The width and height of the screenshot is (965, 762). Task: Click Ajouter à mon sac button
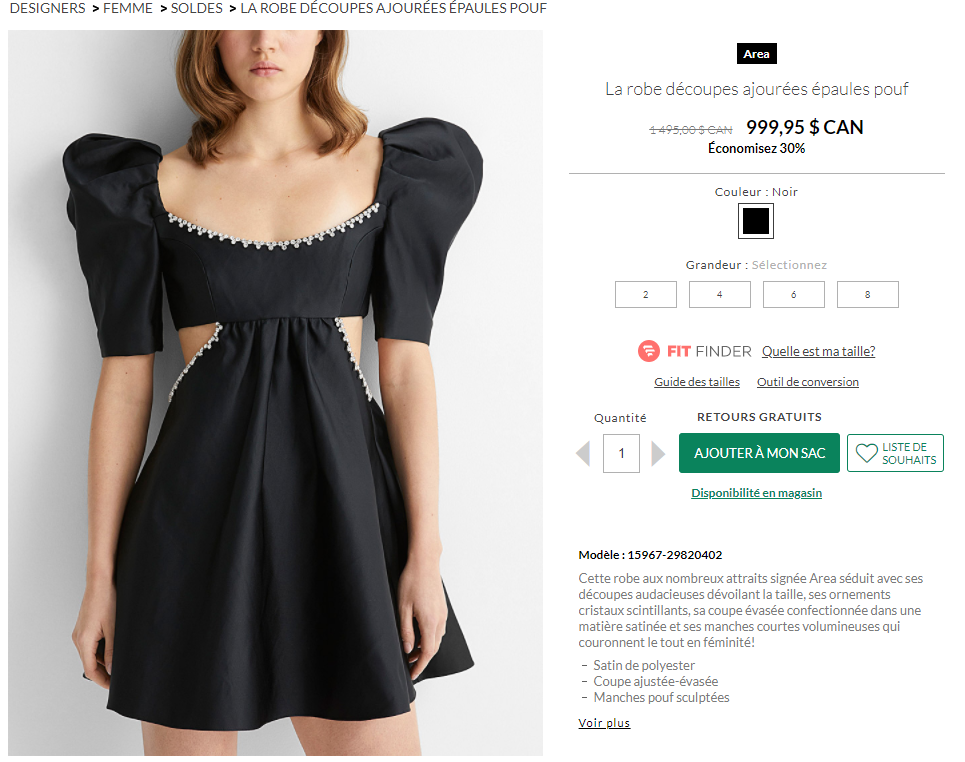759,453
